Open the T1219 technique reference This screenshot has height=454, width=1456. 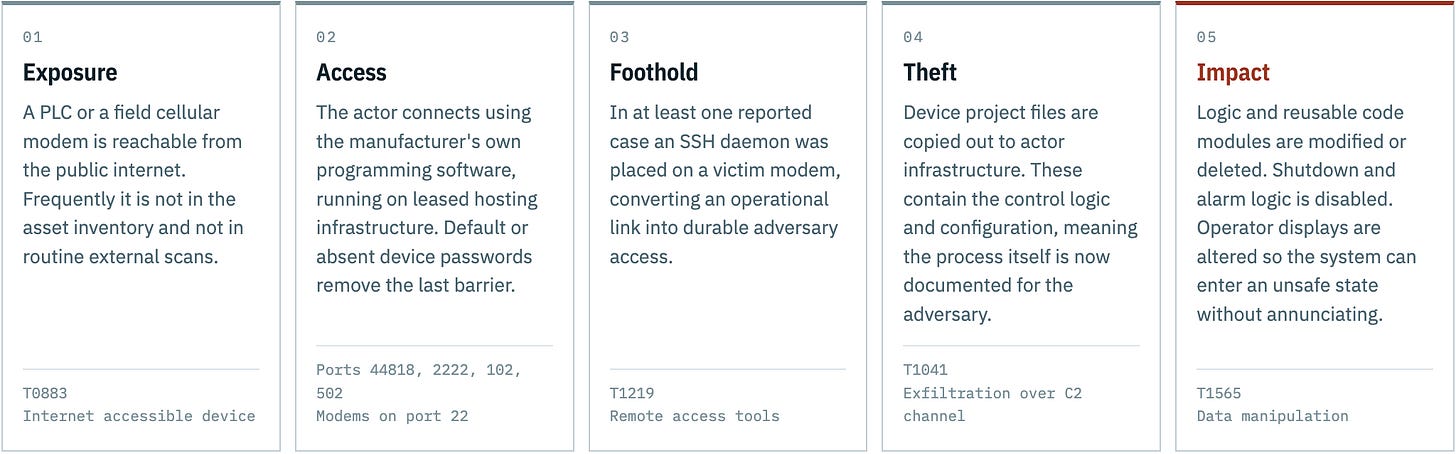pos(632,394)
